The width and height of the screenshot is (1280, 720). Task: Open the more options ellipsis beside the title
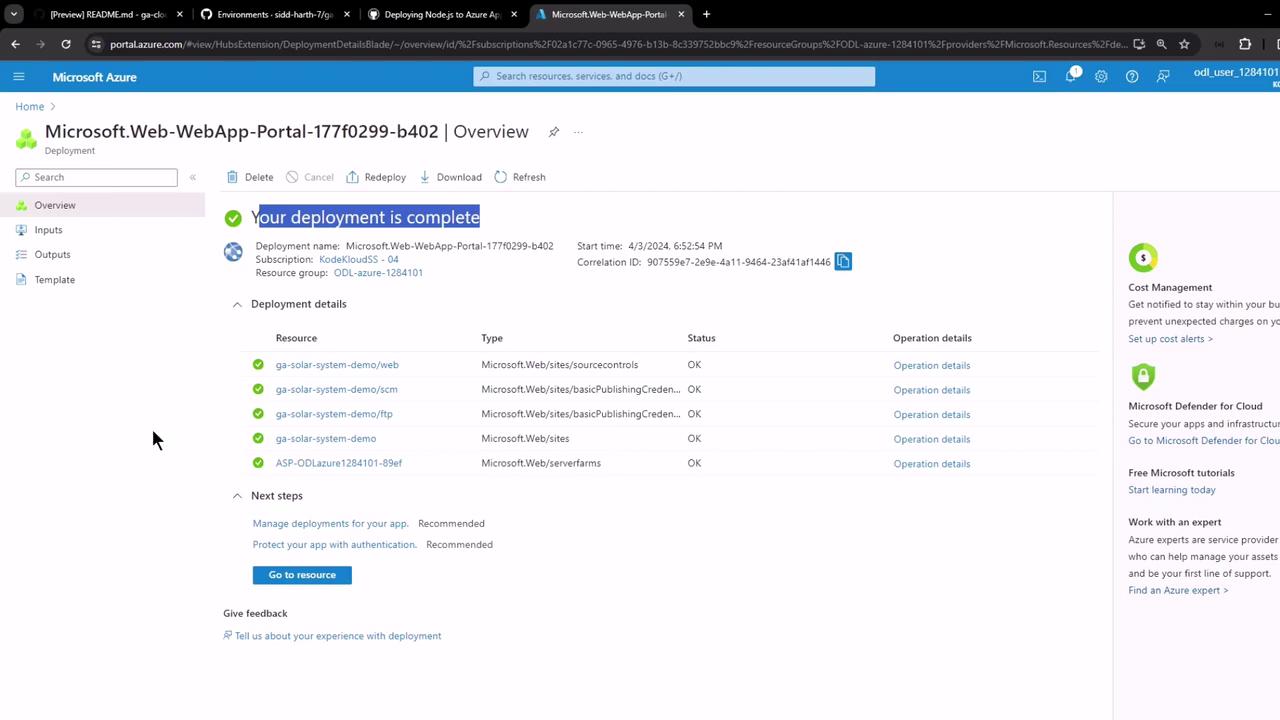[578, 132]
